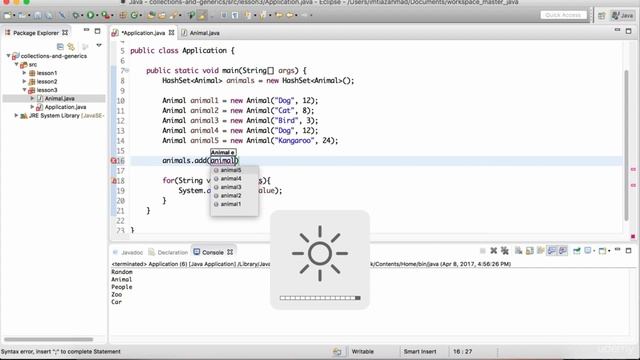640x360 pixels.
Task: Click the New Java Class green C icon
Action: click(x=134, y=15)
